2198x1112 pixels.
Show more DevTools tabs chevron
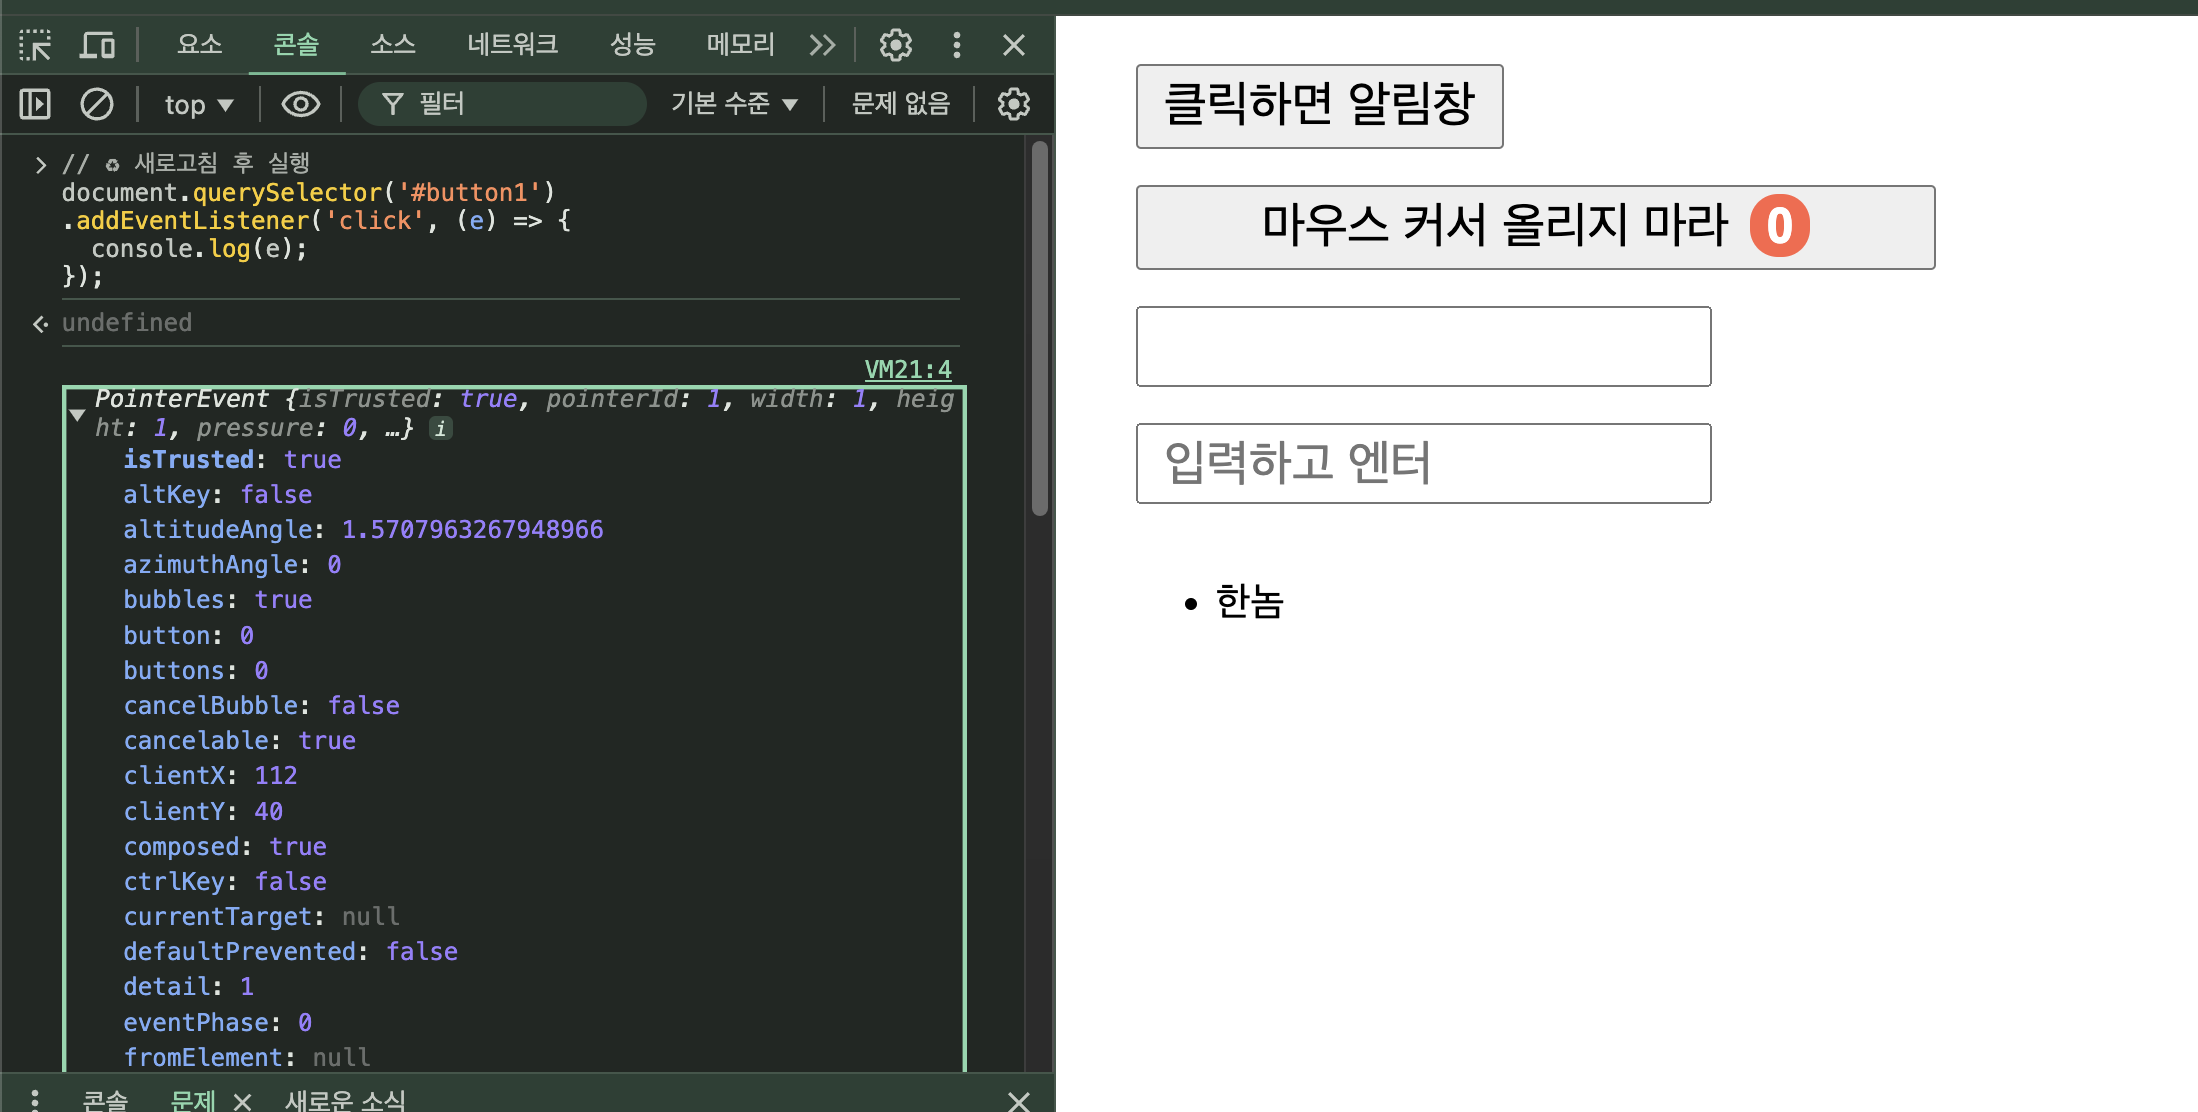click(822, 45)
